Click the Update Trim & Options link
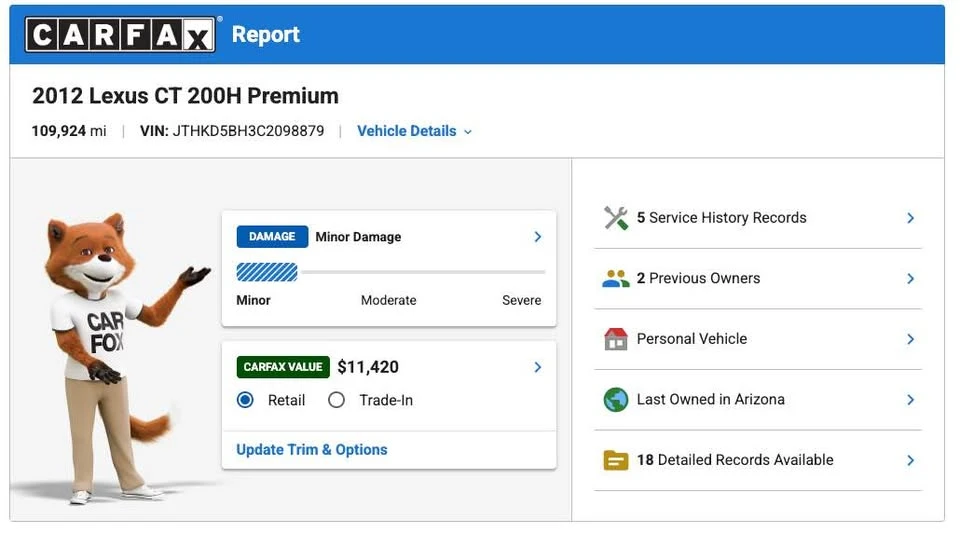960x533 pixels. [312, 450]
